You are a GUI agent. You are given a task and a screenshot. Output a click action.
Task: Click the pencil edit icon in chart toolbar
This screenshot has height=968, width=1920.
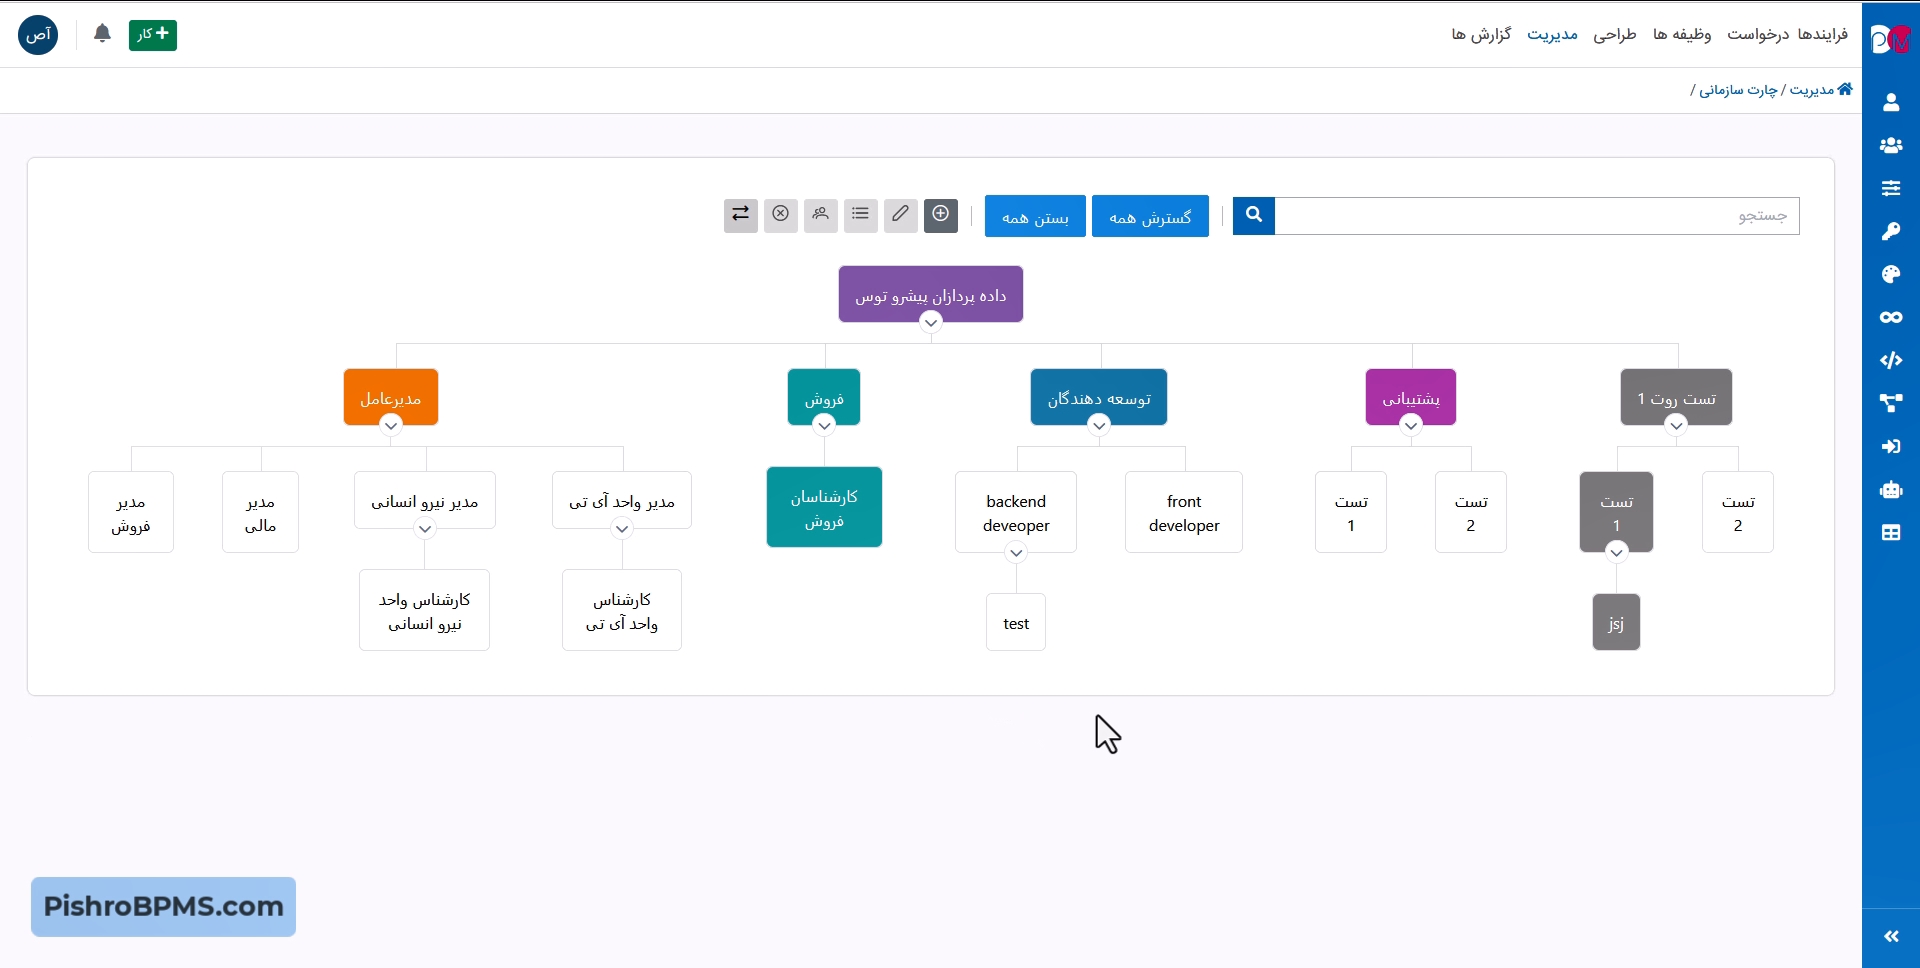[900, 215]
